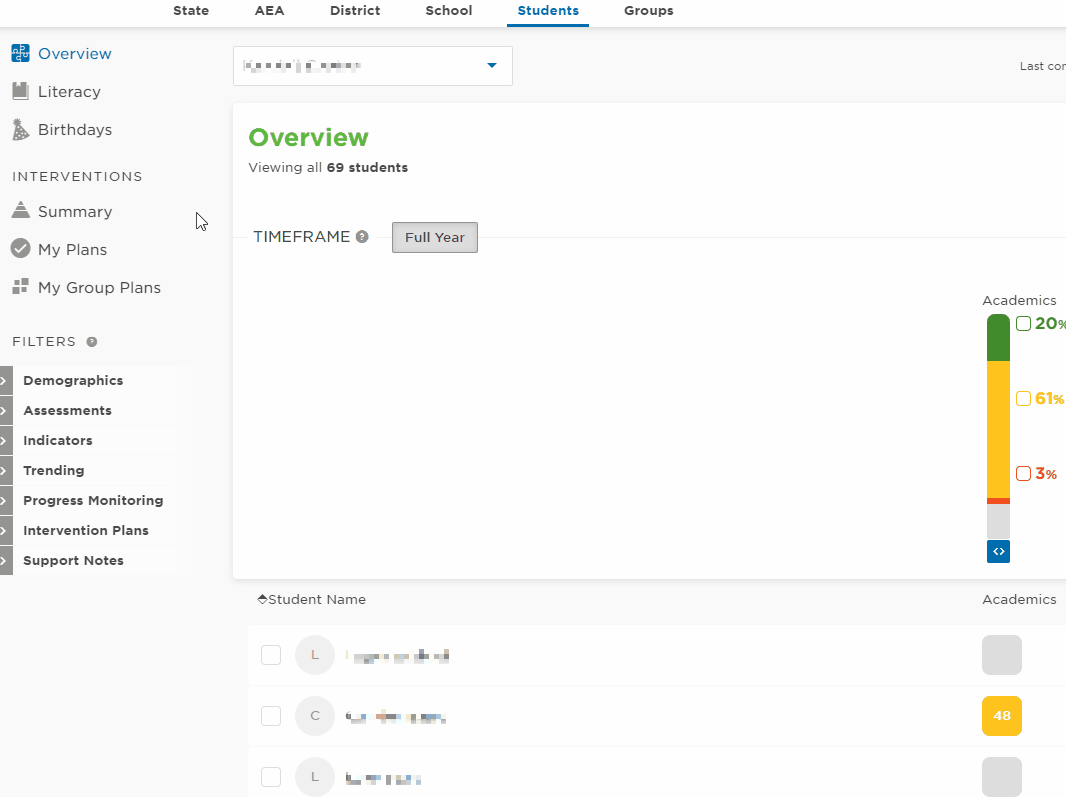Viewport: 1066px width, 797px height.
Task: Switch to the Groups tab
Action: pos(648,11)
